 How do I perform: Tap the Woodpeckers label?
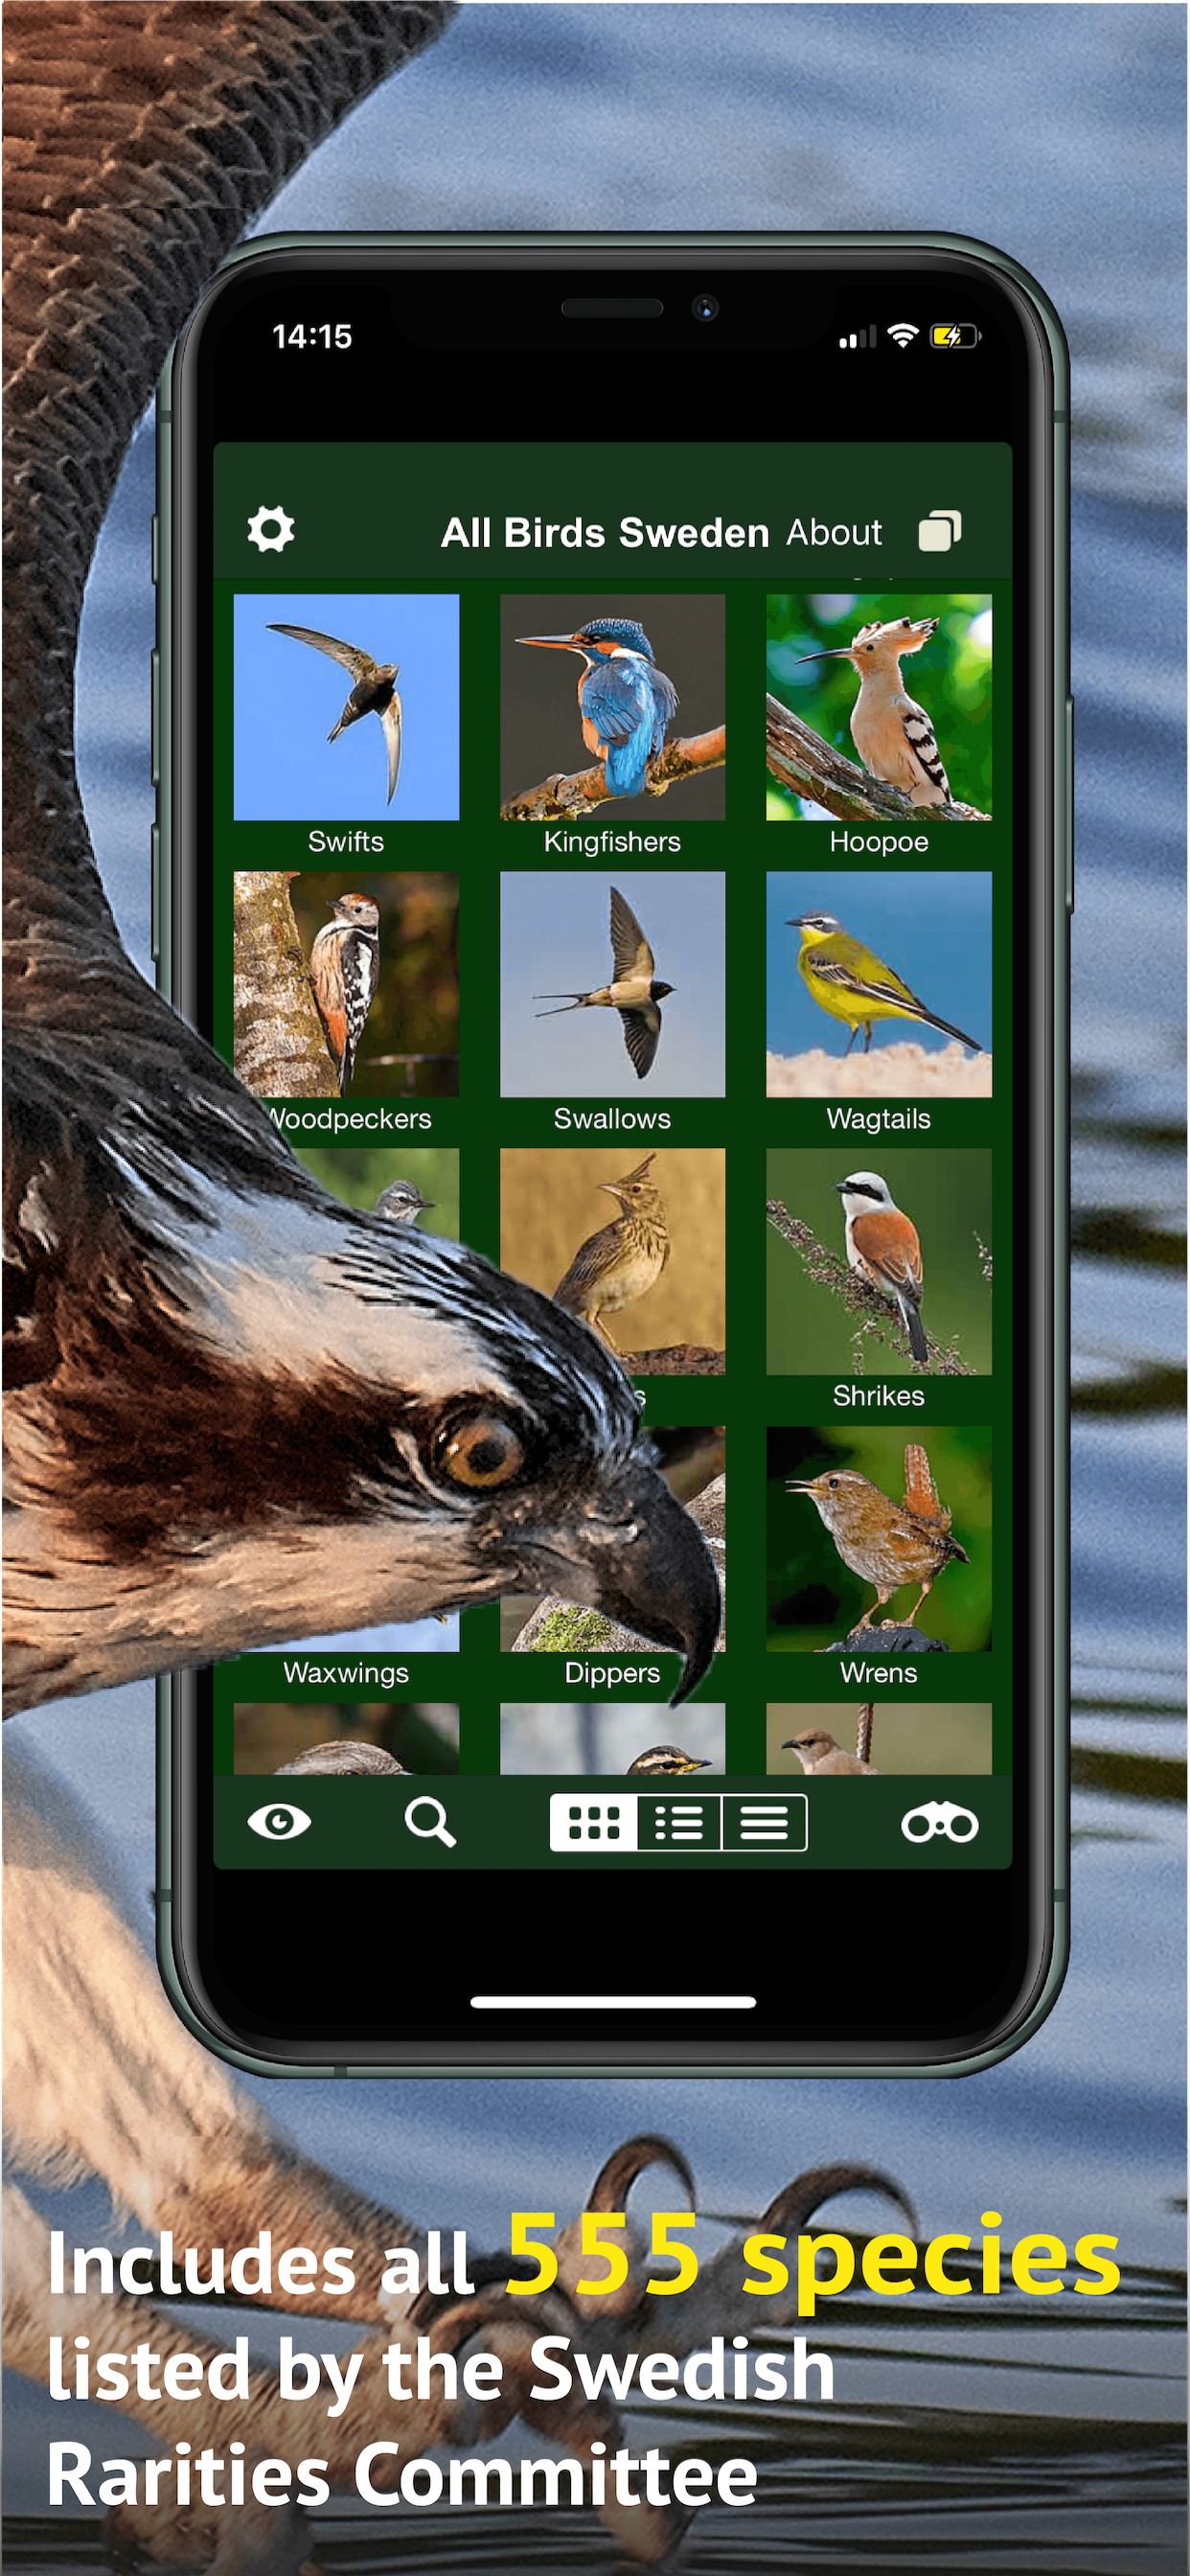tap(350, 1119)
